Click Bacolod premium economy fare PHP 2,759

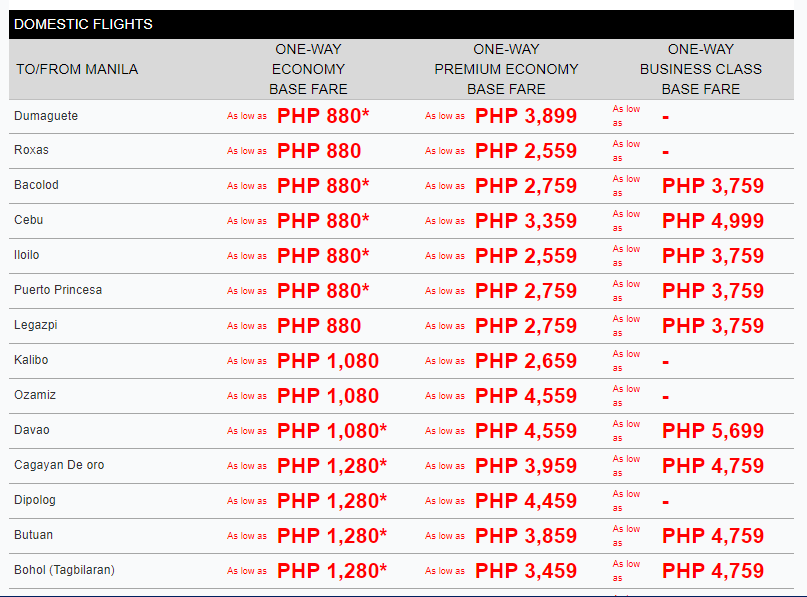pos(525,186)
